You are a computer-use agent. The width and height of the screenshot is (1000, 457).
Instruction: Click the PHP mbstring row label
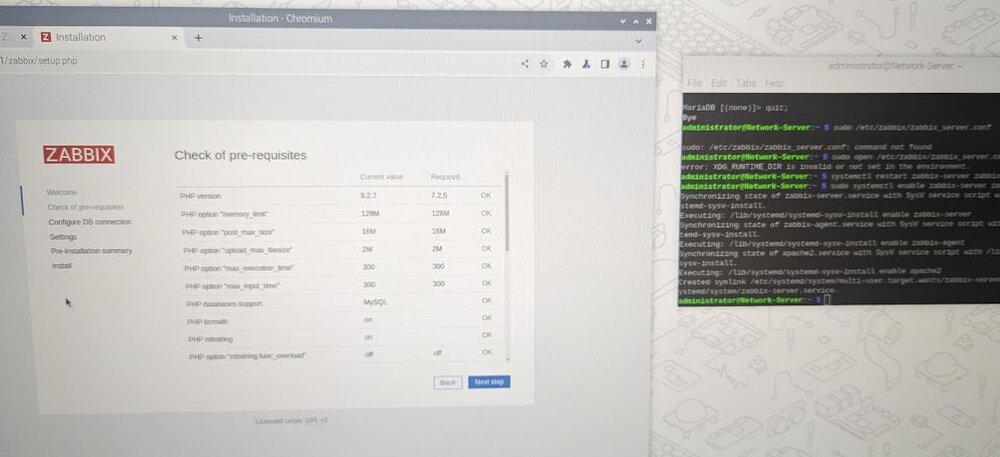coord(210,339)
